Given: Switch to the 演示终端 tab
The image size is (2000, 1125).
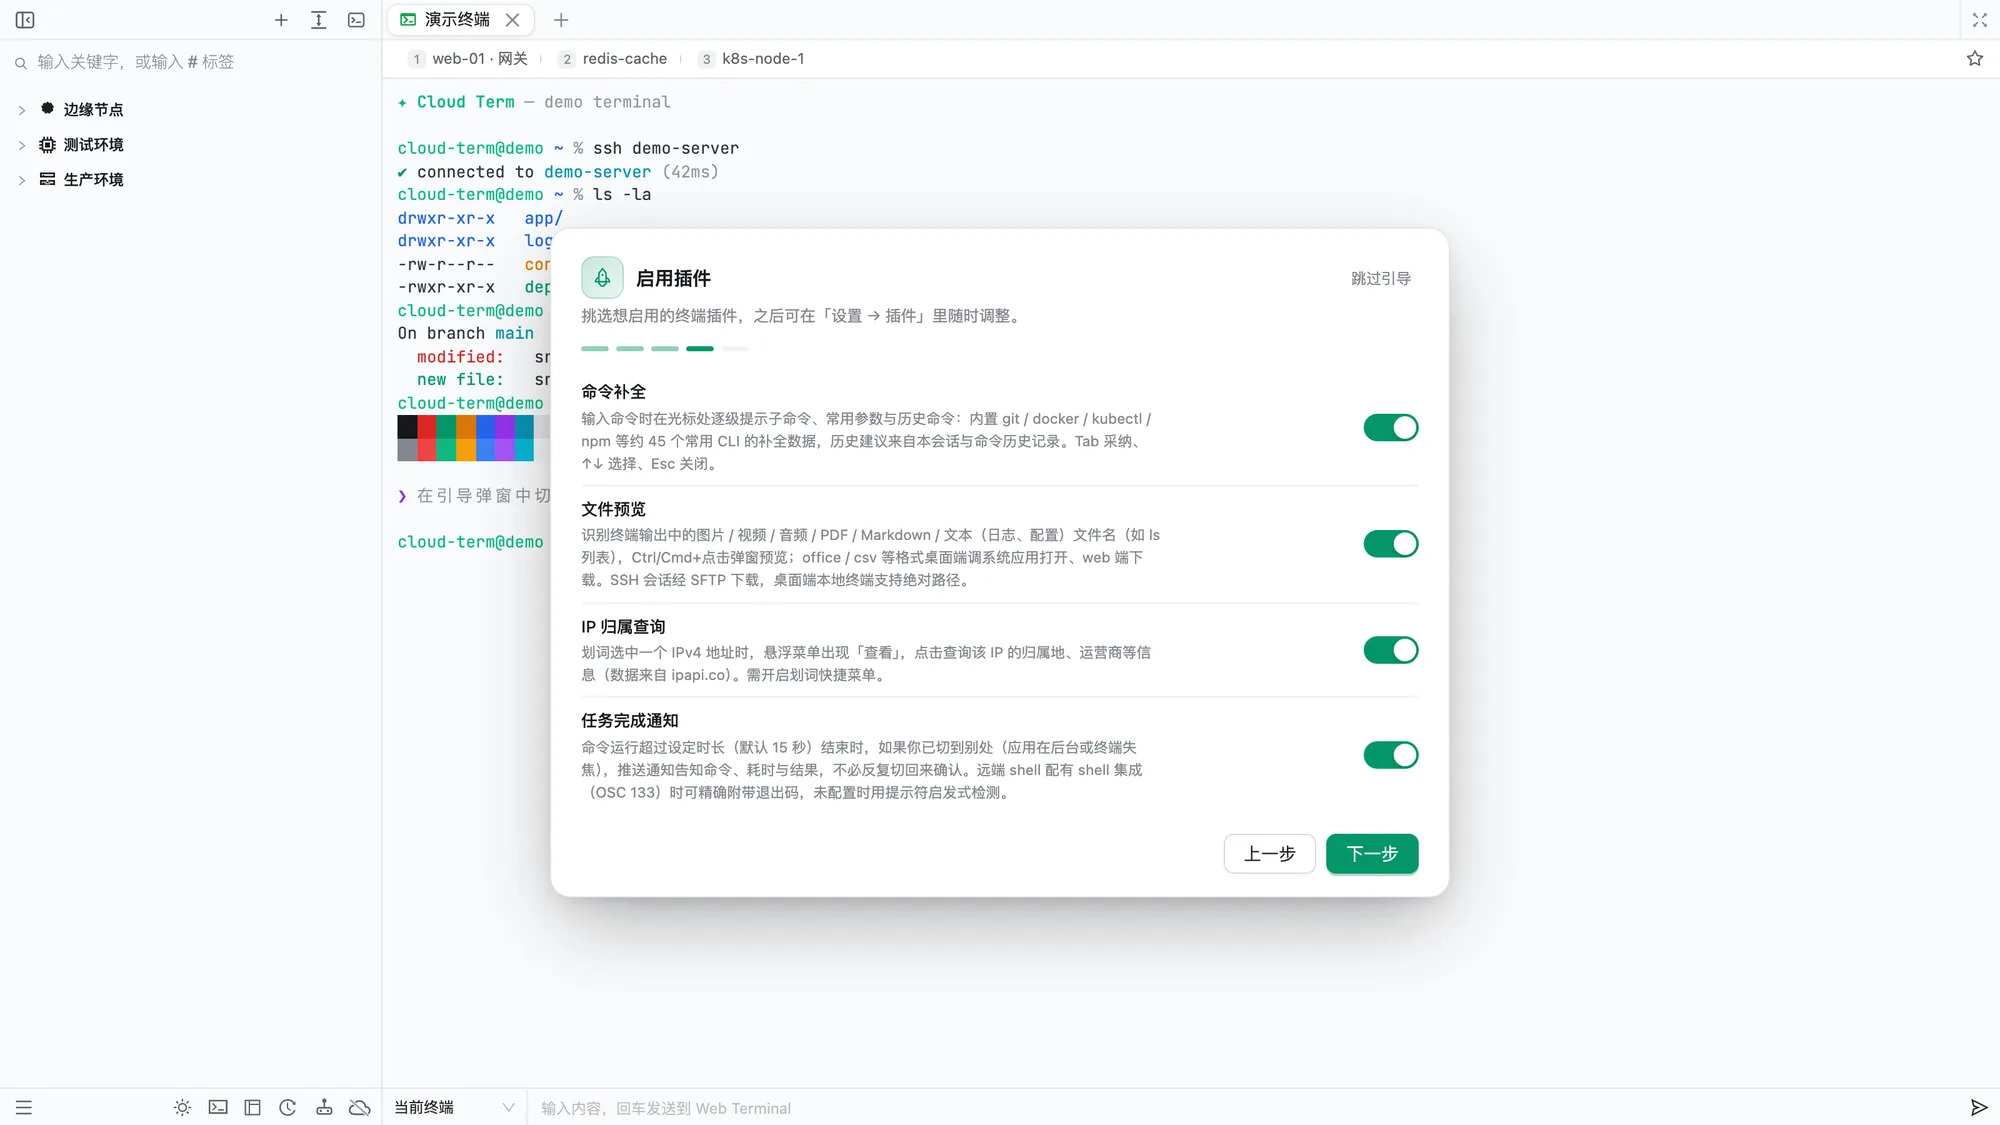Looking at the screenshot, I should [x=460, y=20].
